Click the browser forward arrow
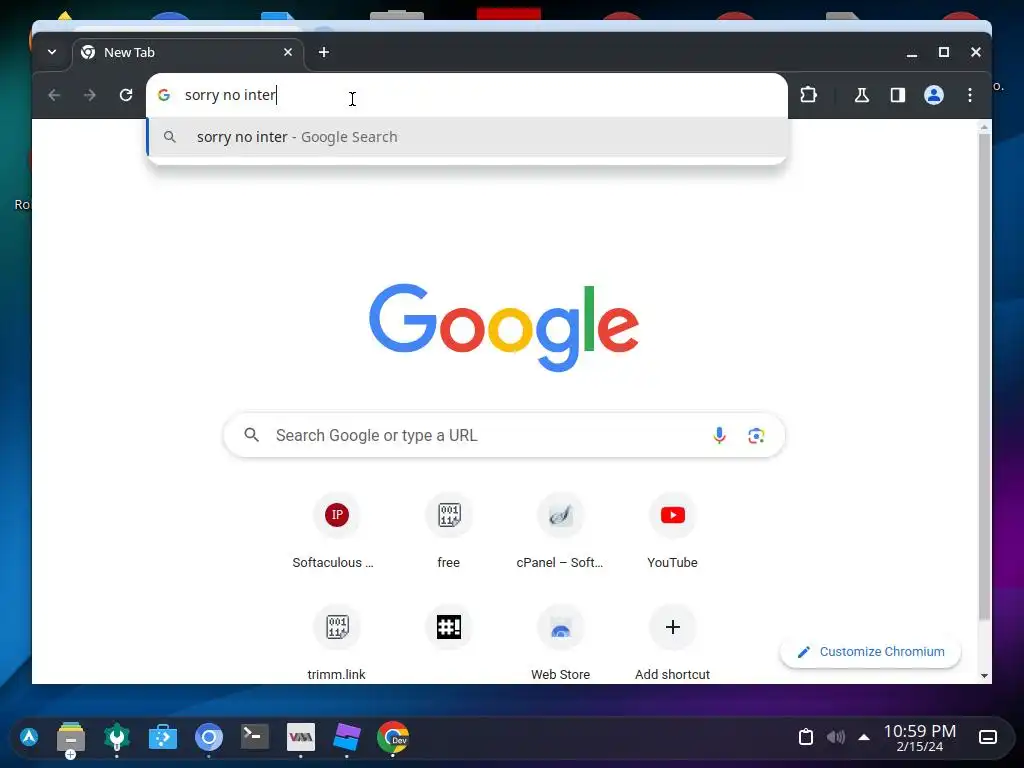Image resolution: width=1024 pixels, height=768 pixels. coord(89,95)
